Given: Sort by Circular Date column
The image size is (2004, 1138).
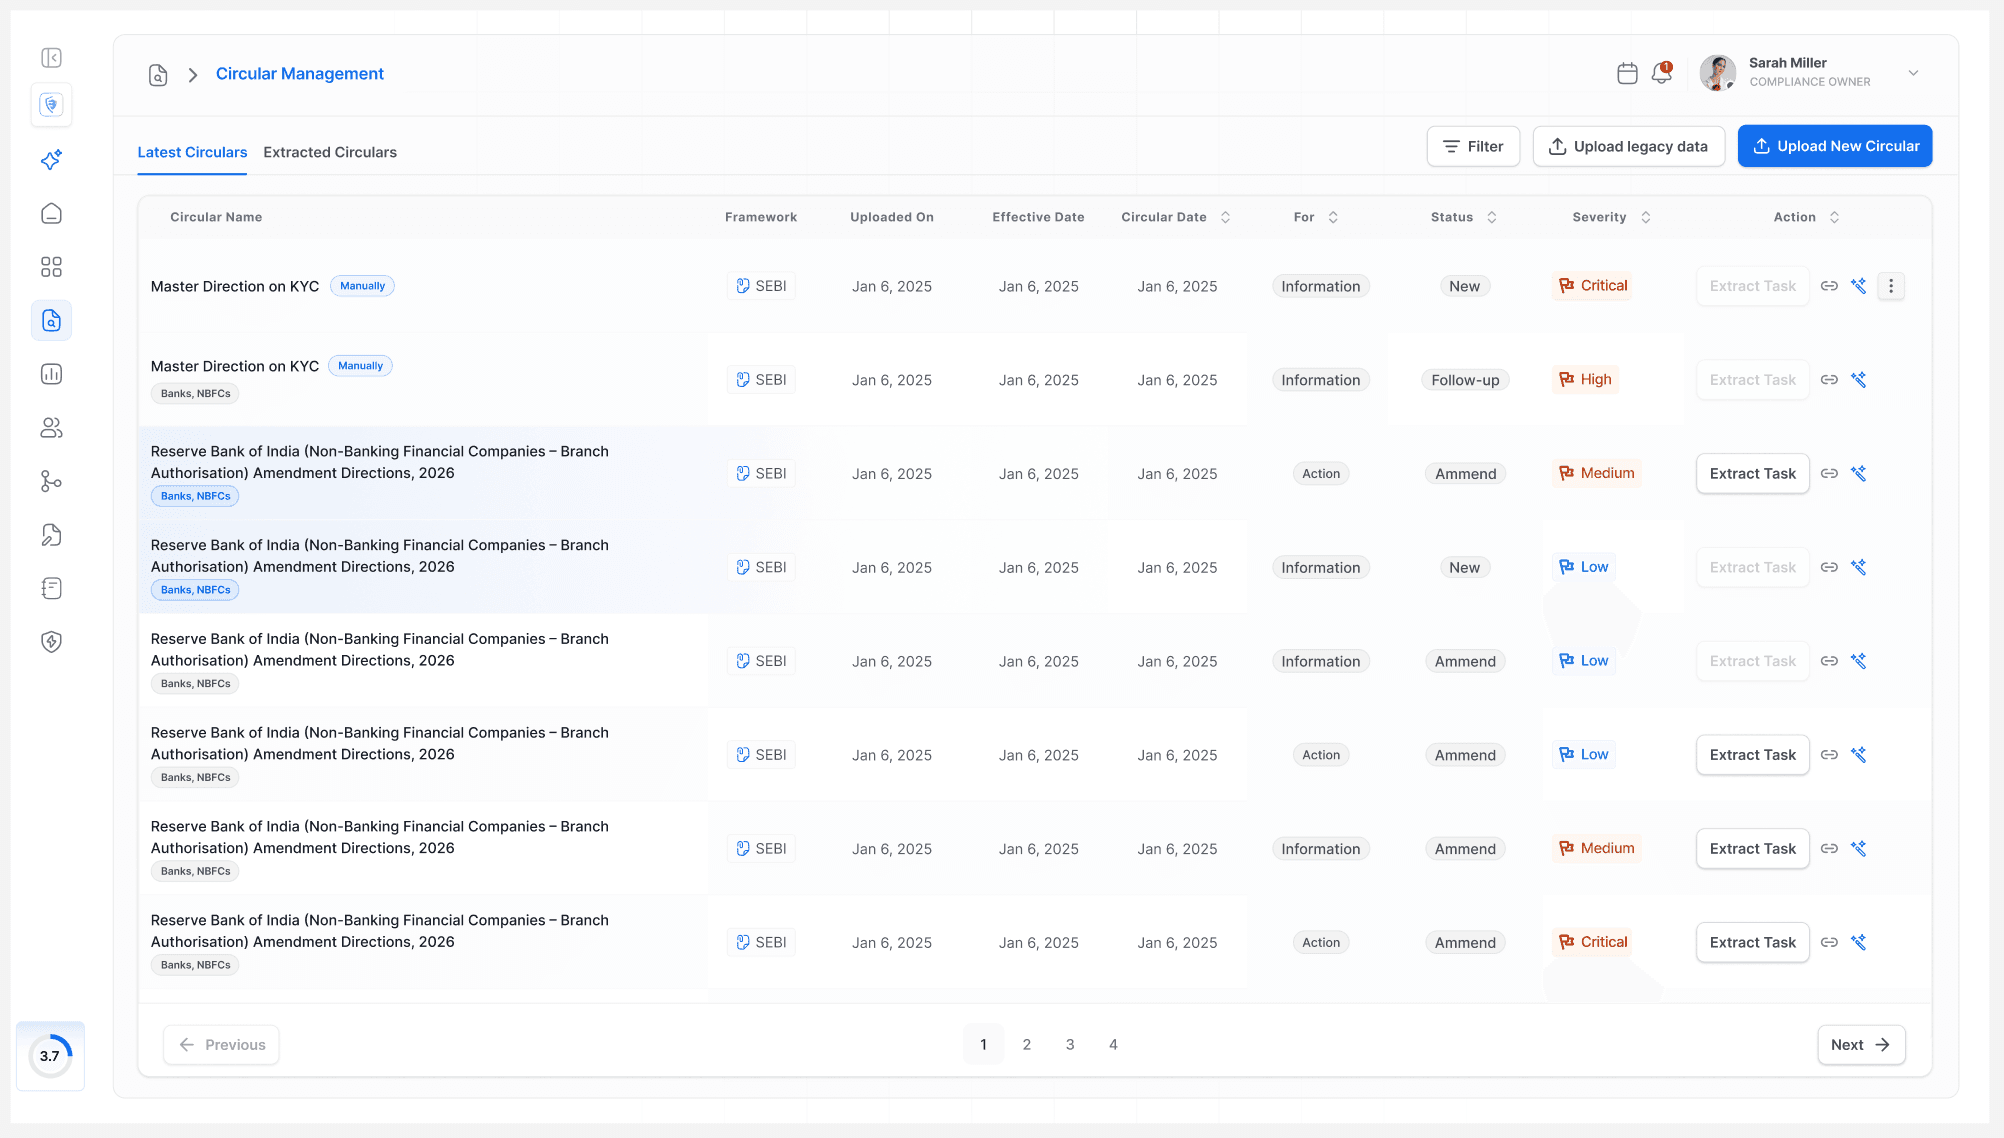Looking at the screenshot, I should click(x=1225, y=217).
